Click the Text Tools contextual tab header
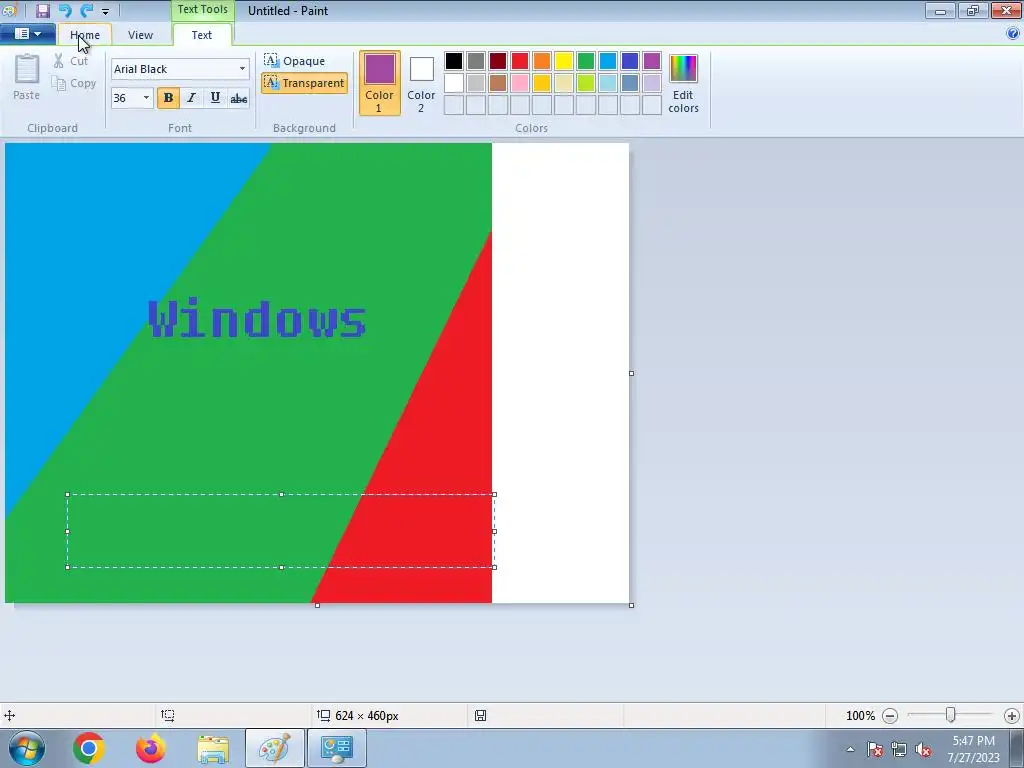The image size is (1024, 768). (x=202, y=10)
